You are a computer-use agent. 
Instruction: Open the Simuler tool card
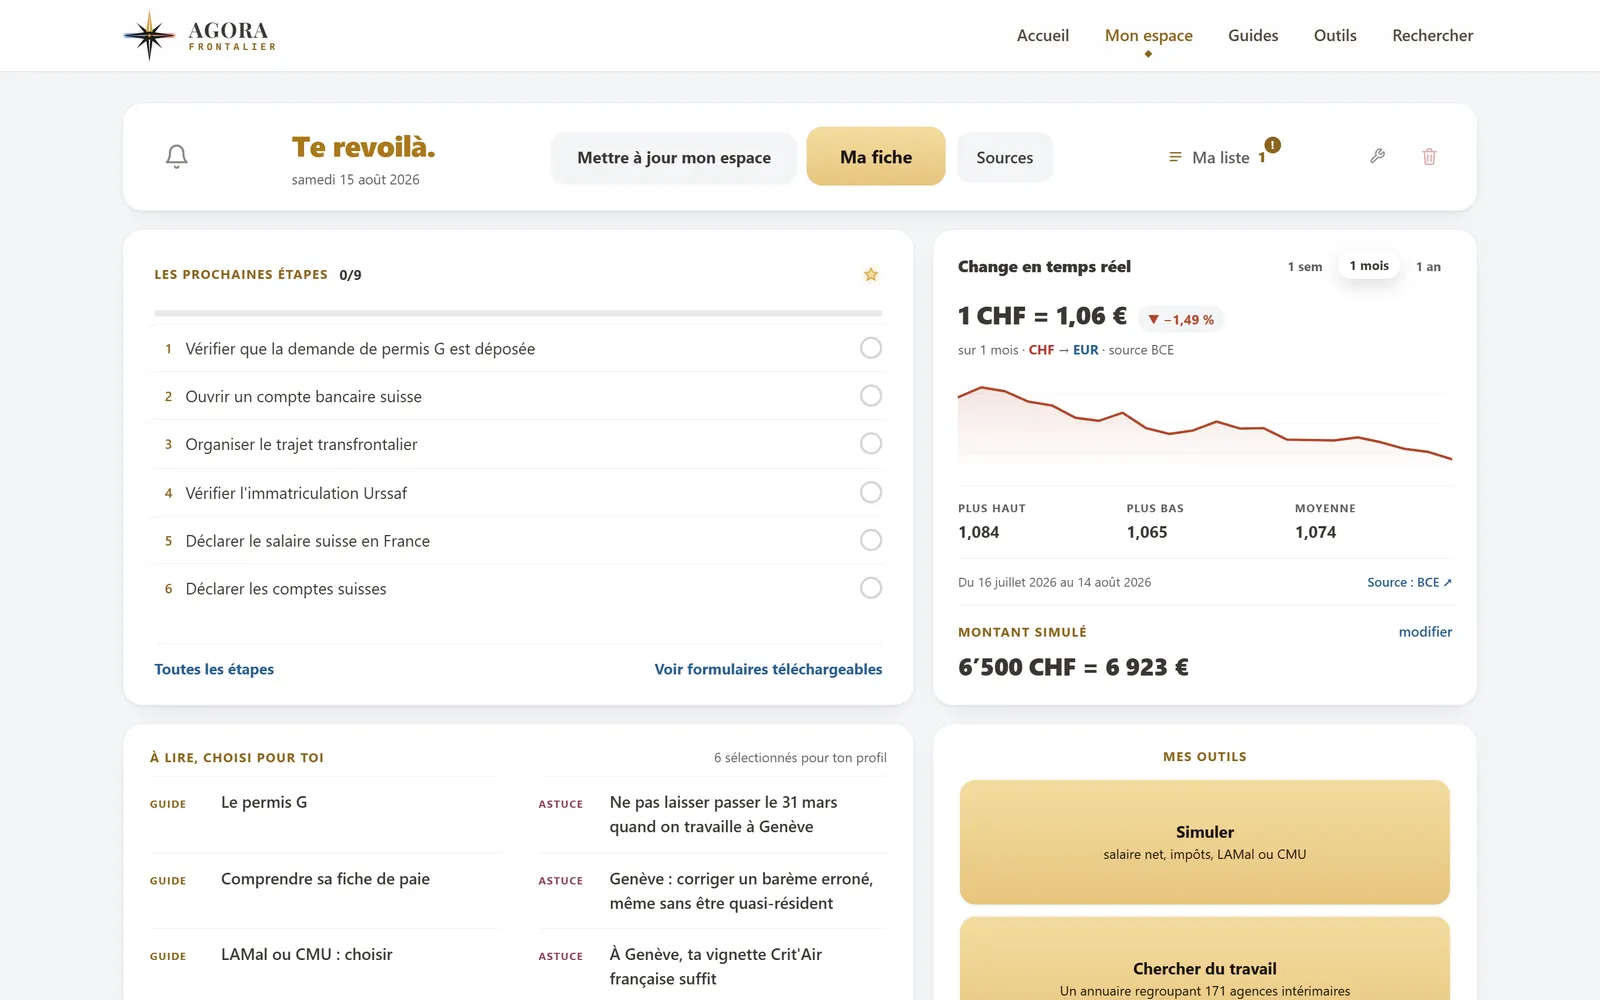[1205, 842]
